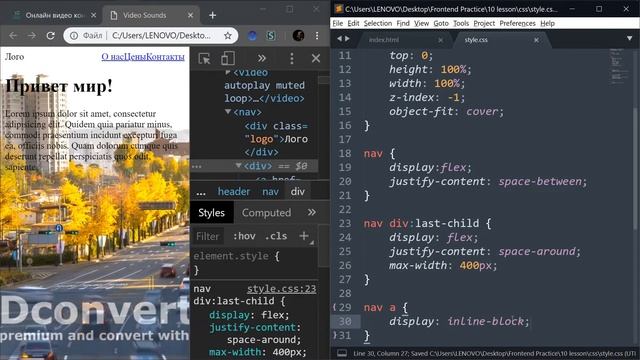
Task: Edit the display: flex declaration
Action: 249,315
